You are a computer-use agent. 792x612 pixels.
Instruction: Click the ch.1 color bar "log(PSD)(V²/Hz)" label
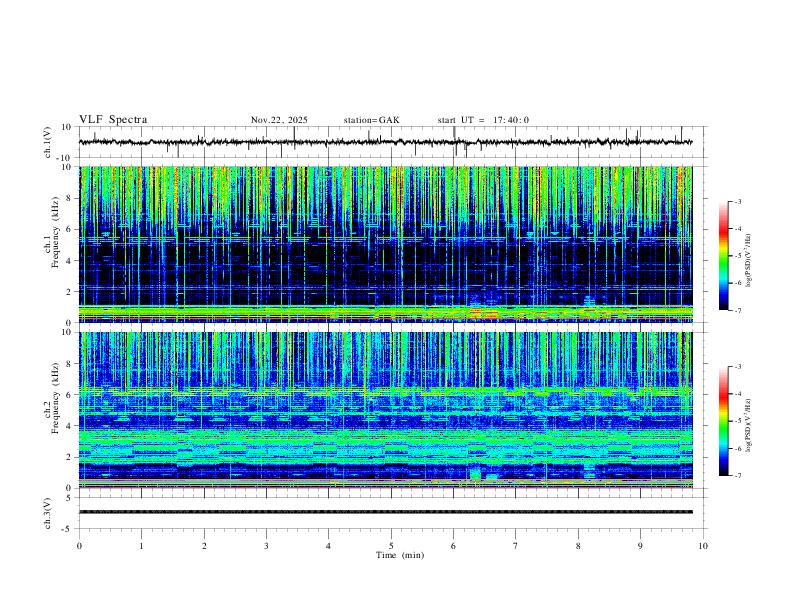click(748, 261)
